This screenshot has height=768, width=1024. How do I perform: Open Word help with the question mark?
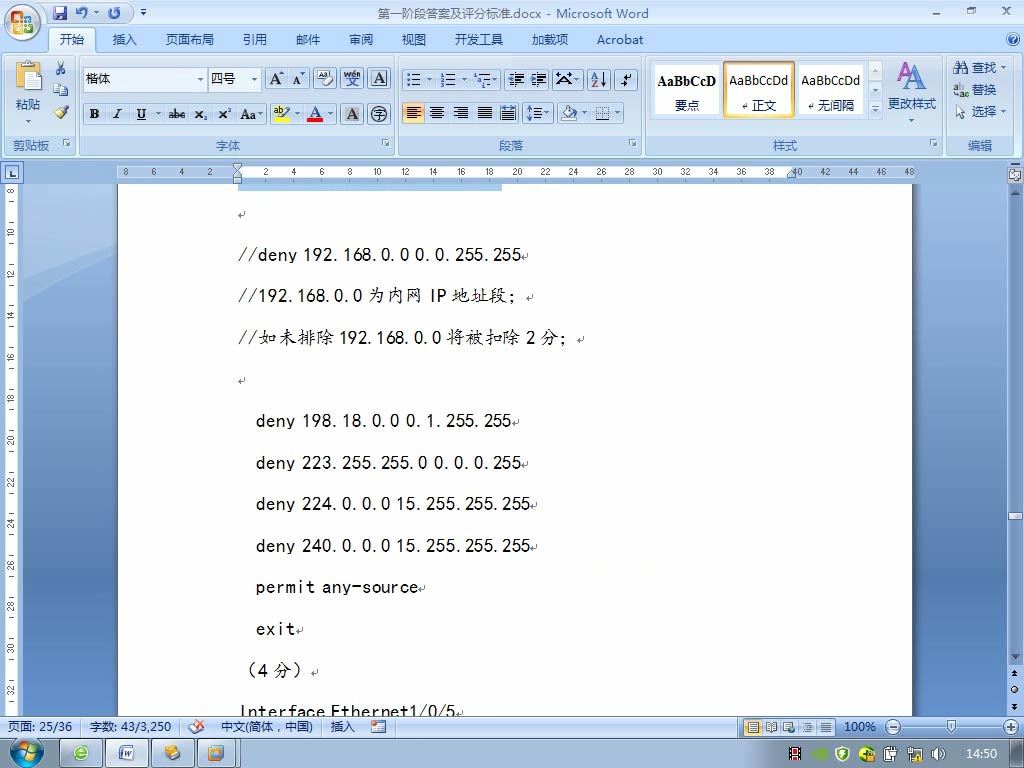(1012, 39)
